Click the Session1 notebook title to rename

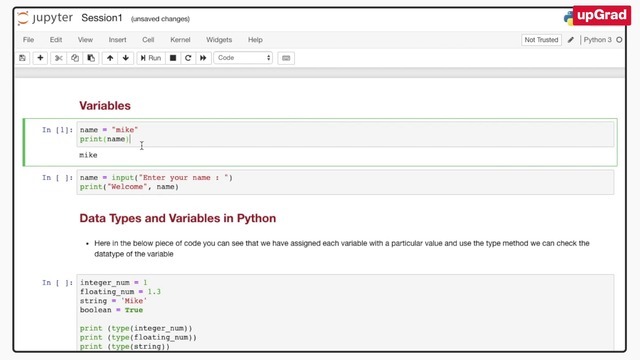click(x=102, y=18)
